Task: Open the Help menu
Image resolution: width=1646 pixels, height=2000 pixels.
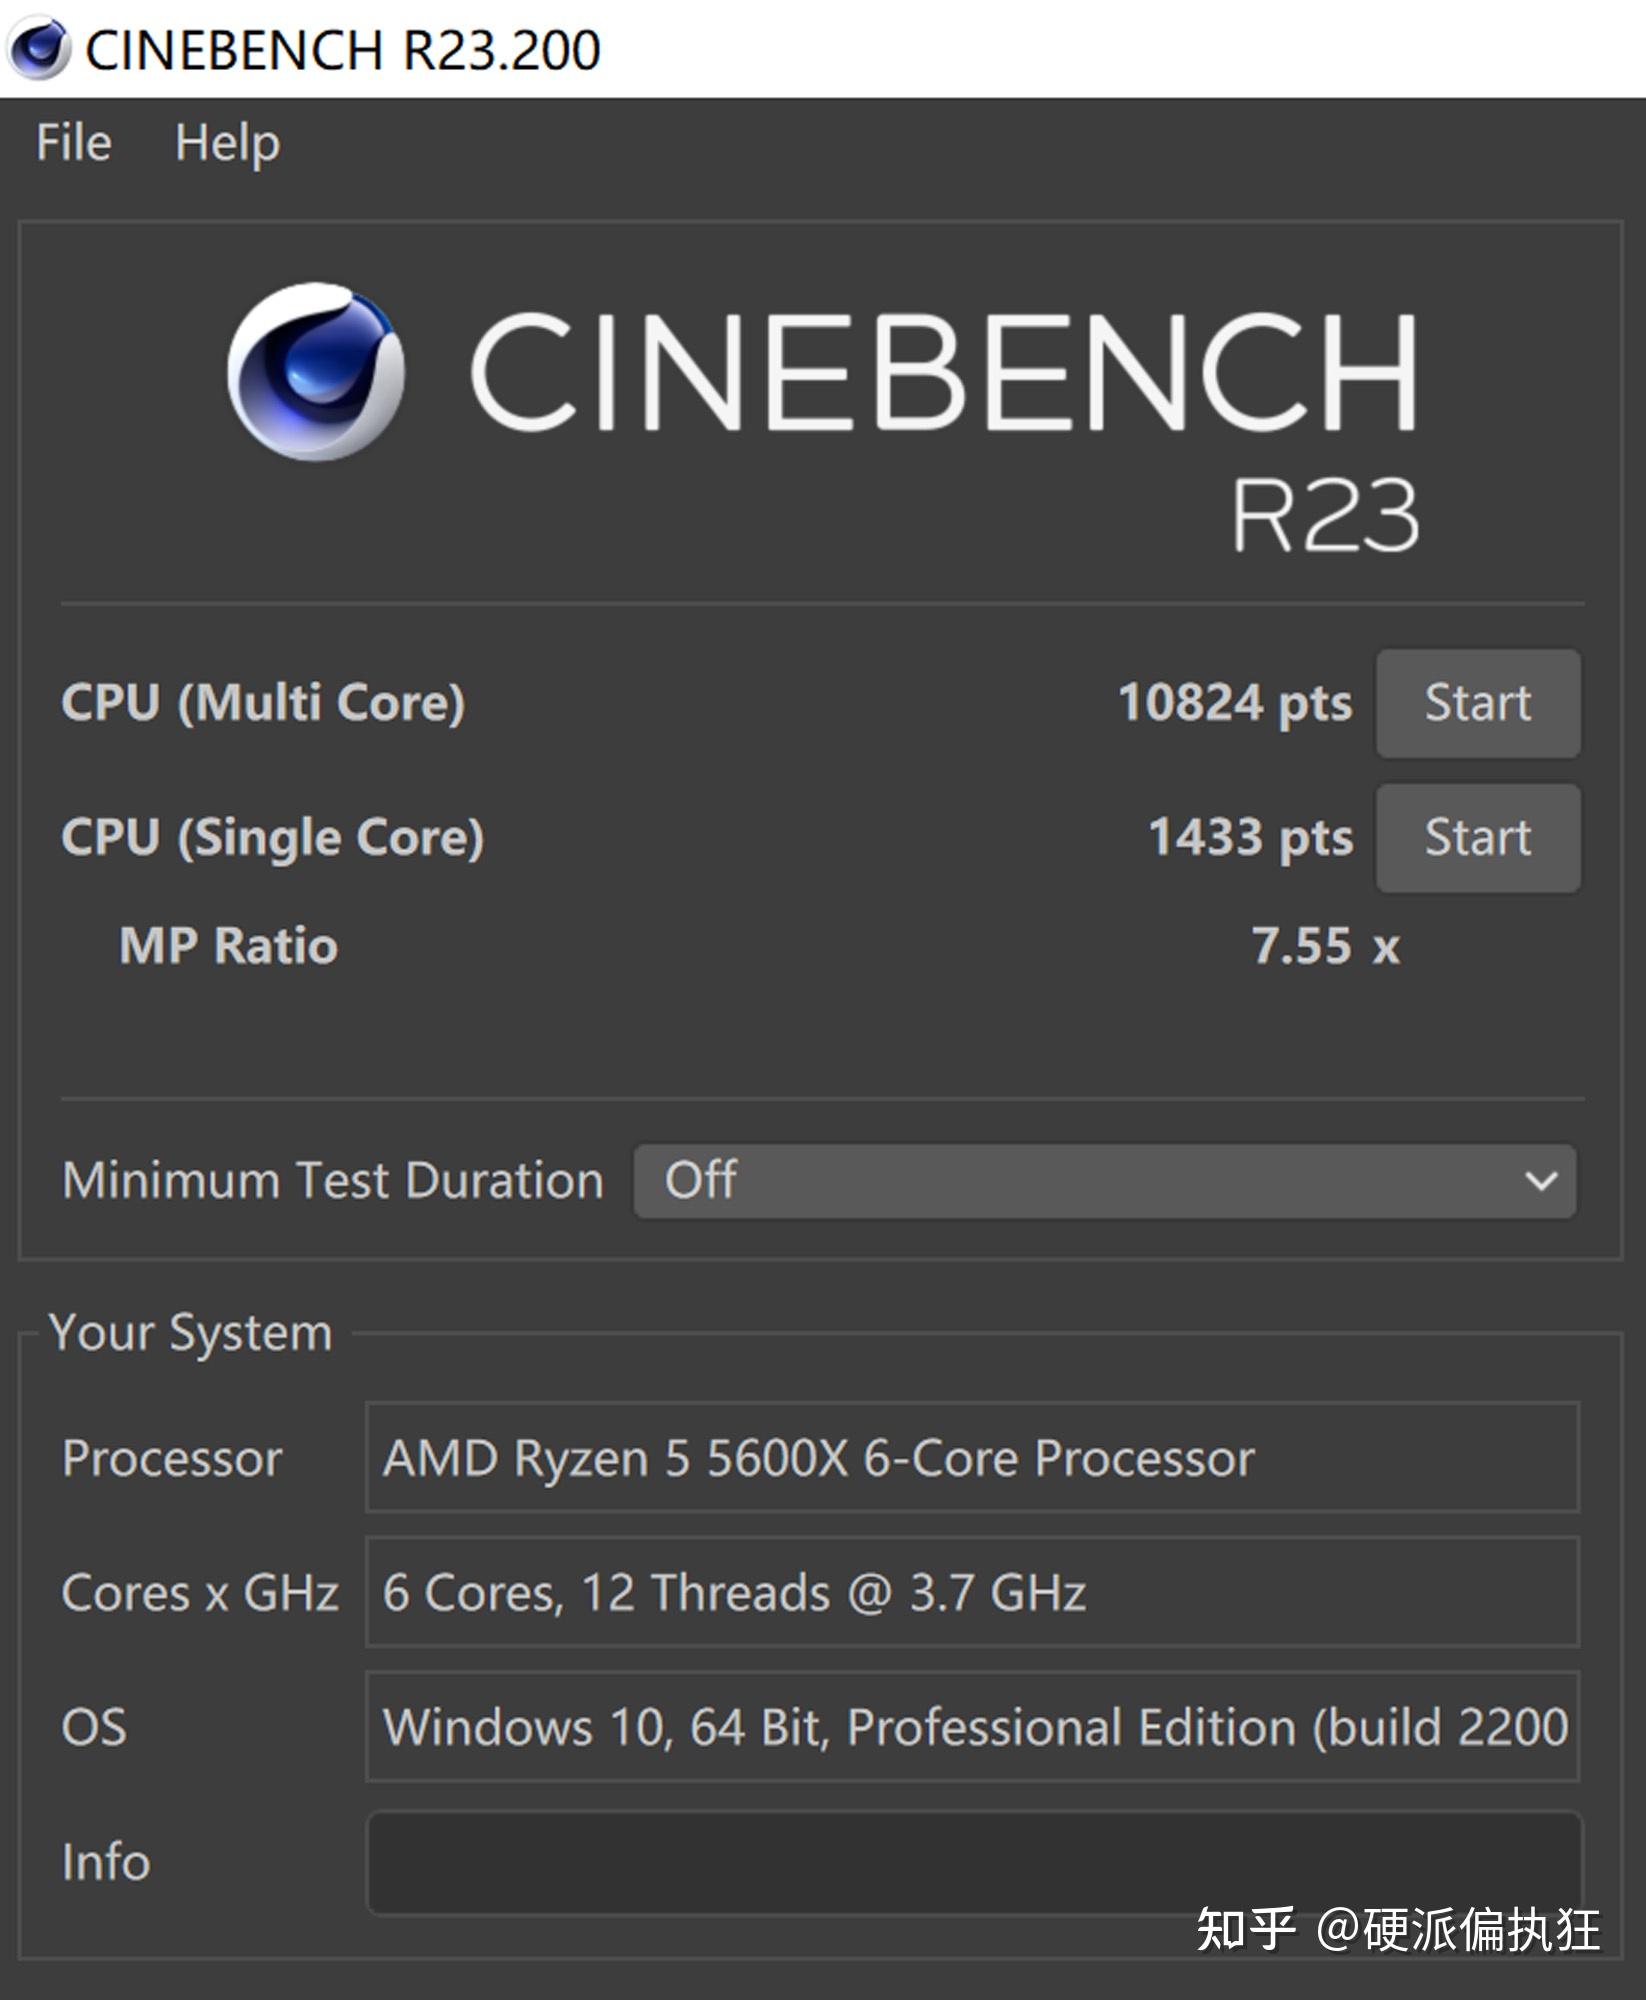Action: [227, 142]
